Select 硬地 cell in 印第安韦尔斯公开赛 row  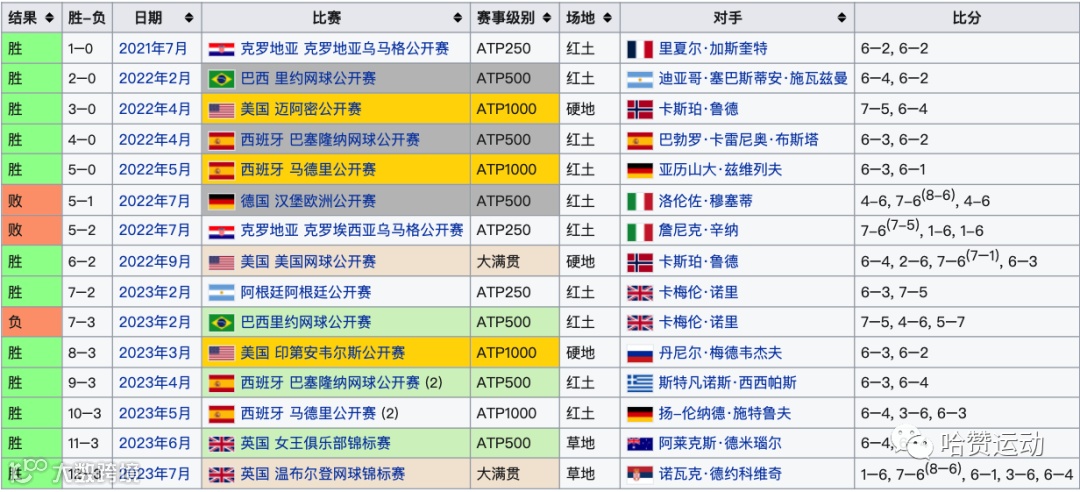(590, 353)
